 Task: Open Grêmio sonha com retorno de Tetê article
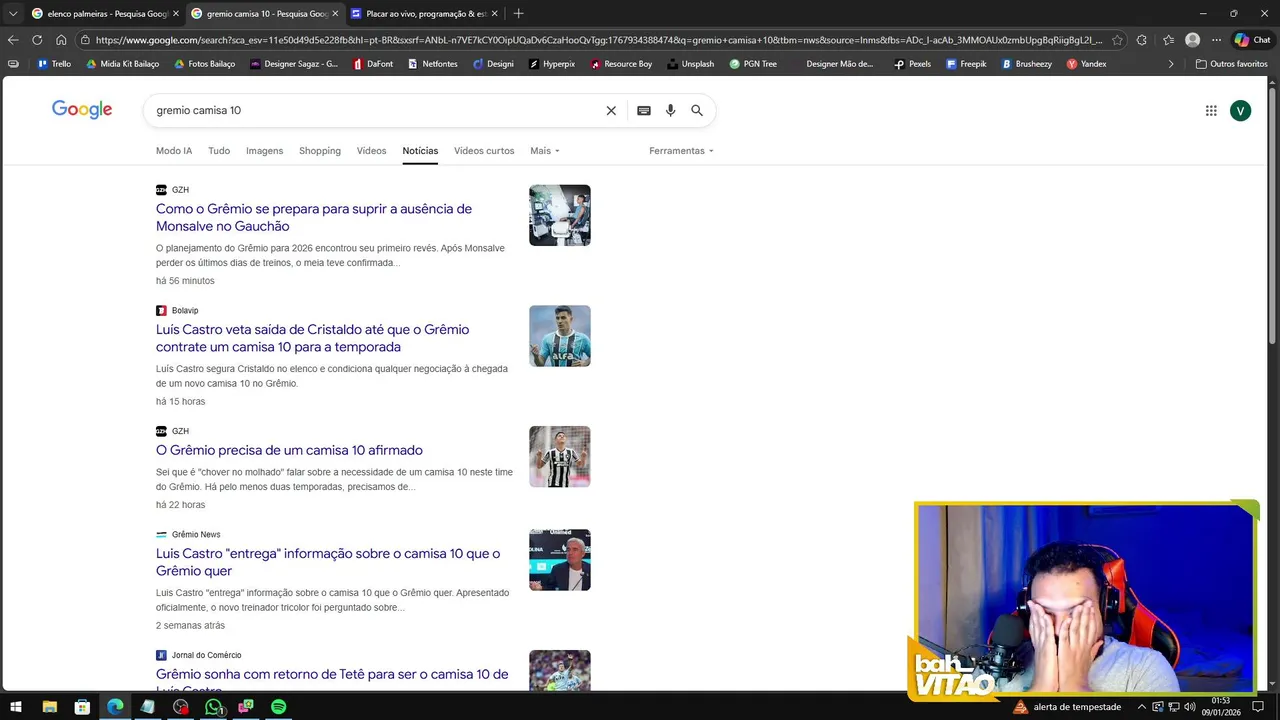[332, 680]
